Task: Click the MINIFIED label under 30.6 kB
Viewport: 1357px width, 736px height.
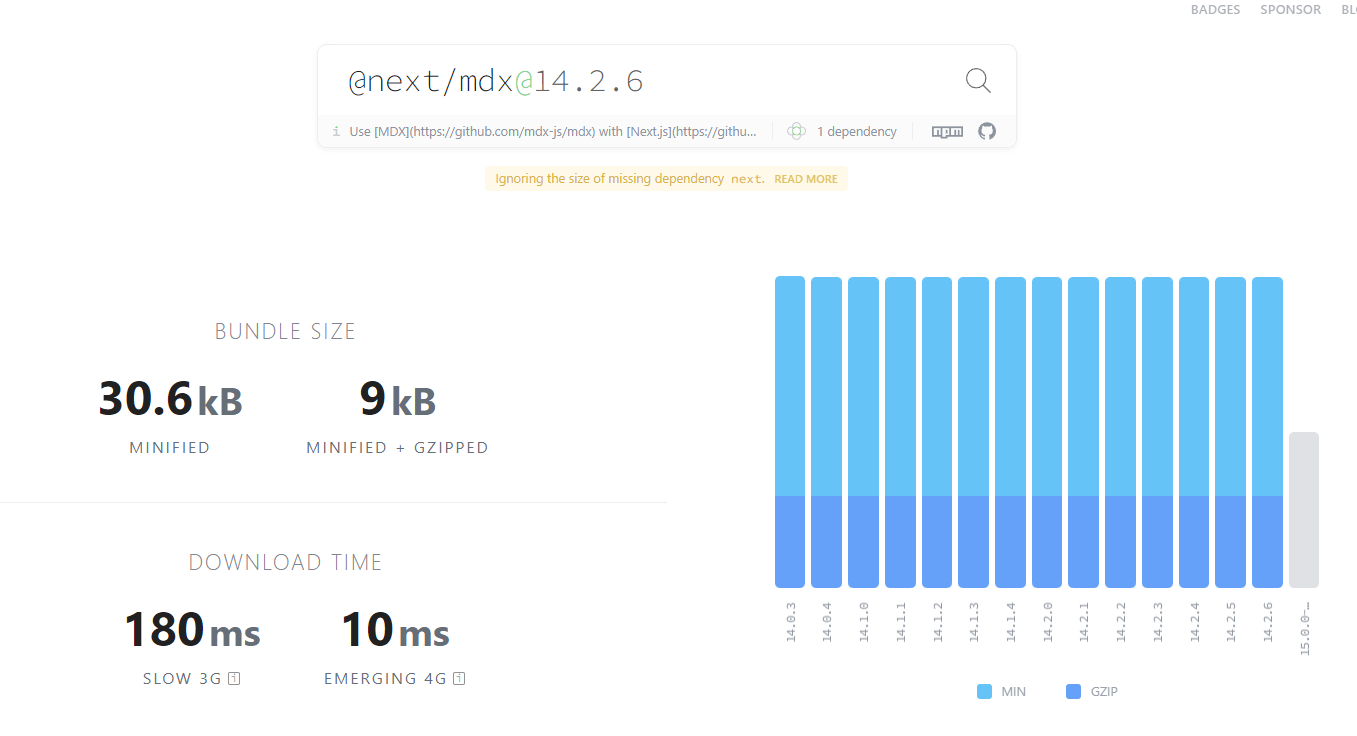Action: tap(170, 448)
